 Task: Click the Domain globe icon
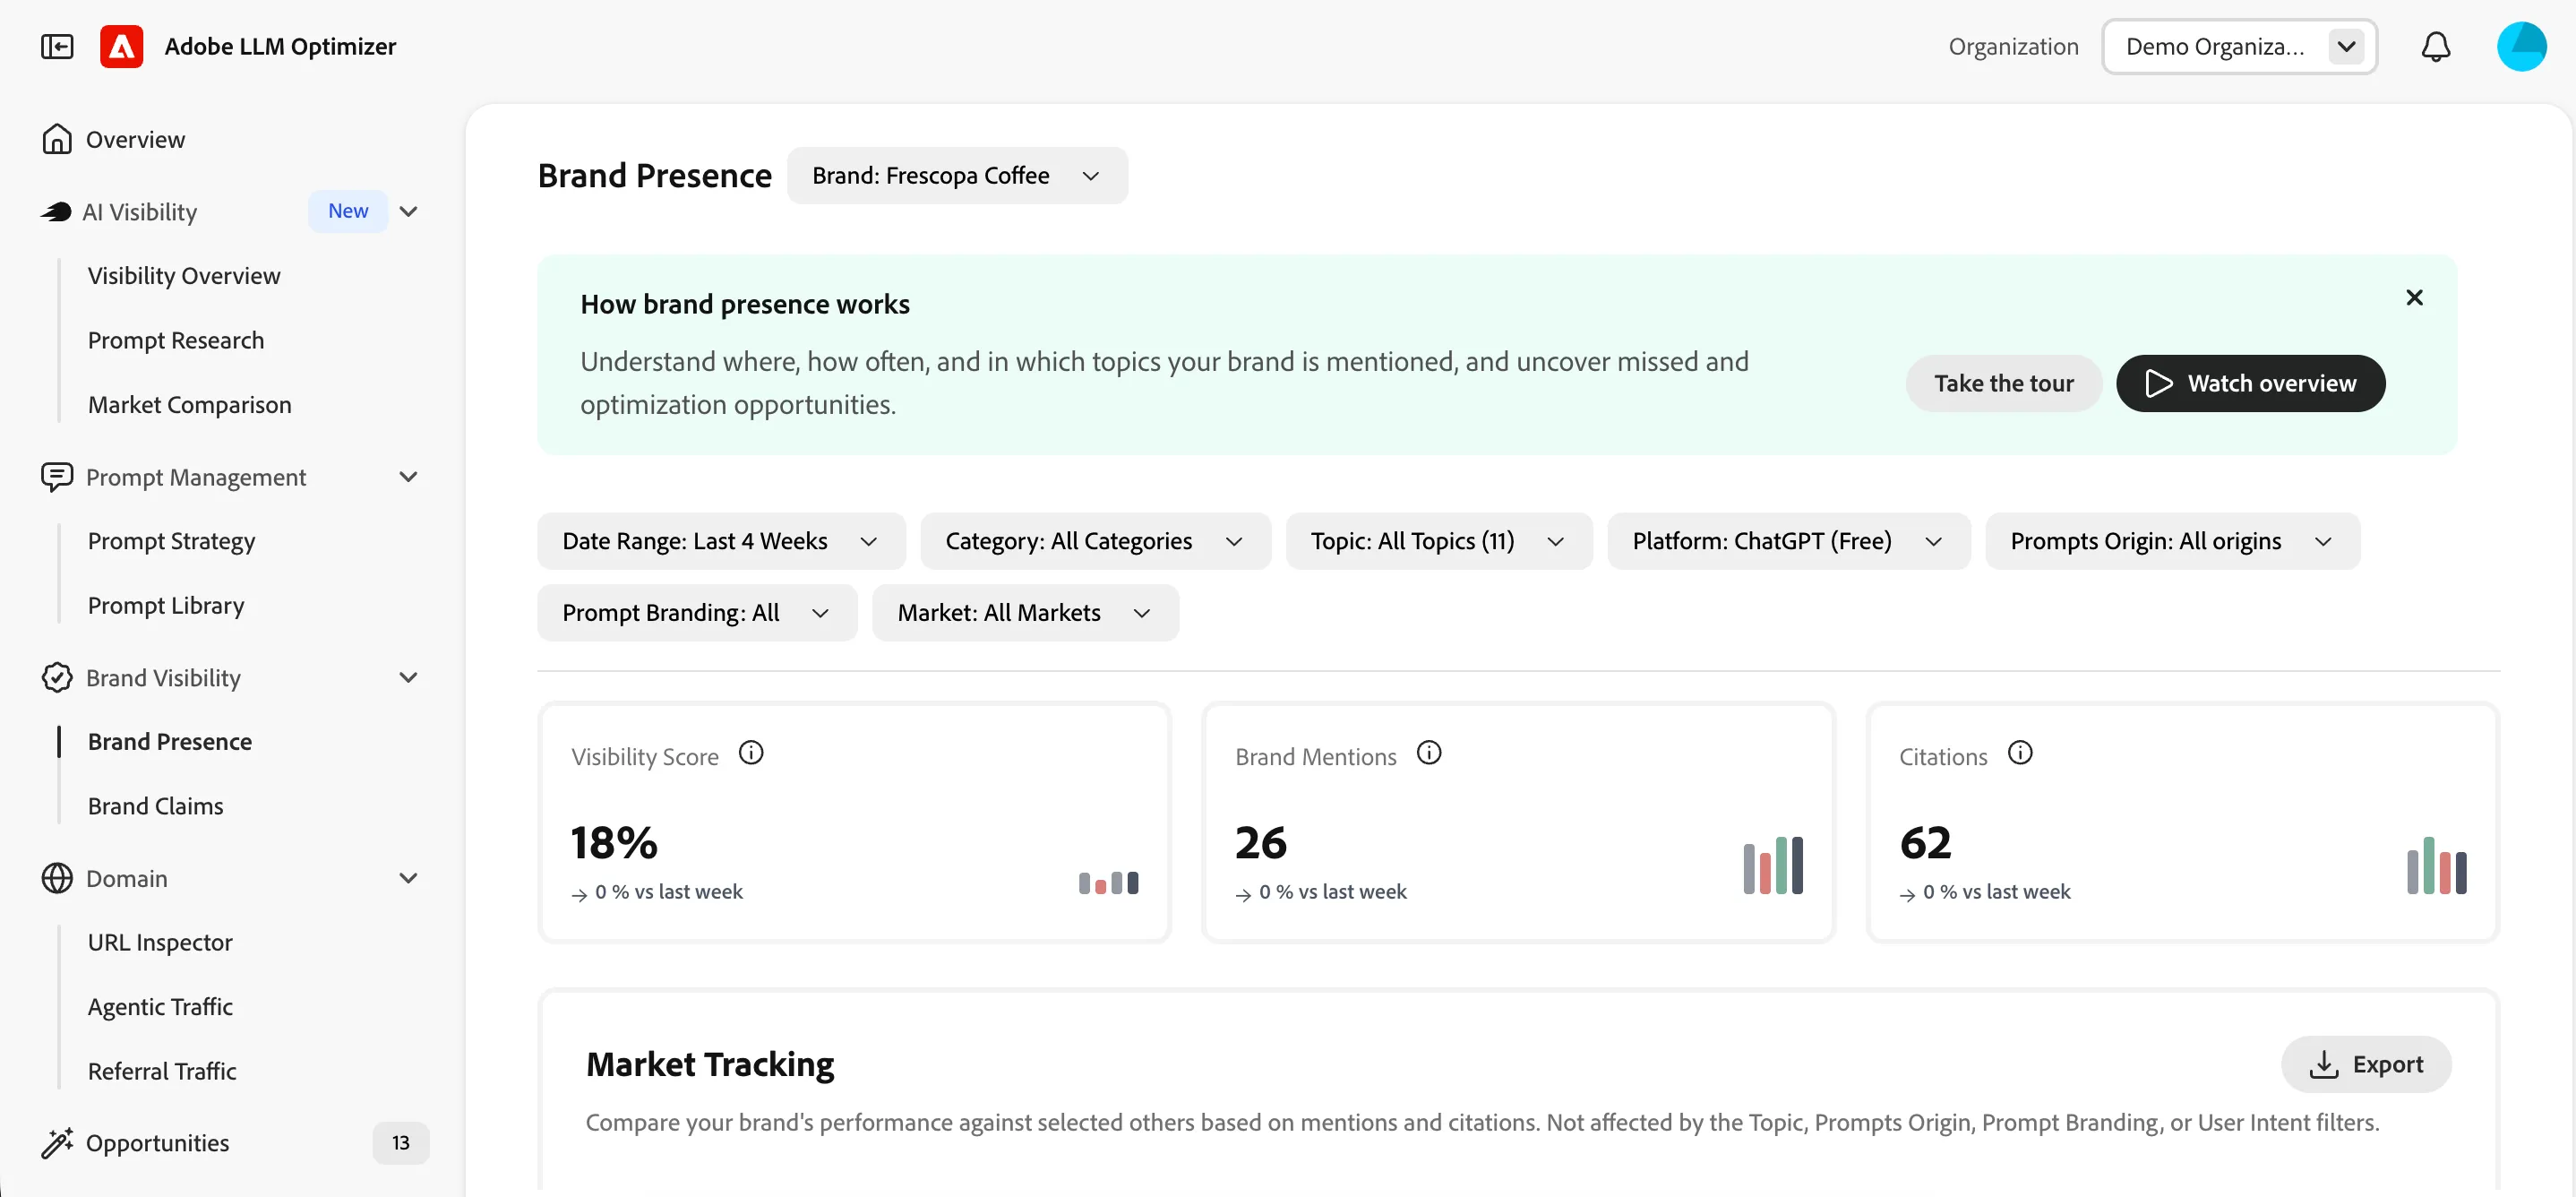click(57, 878)
